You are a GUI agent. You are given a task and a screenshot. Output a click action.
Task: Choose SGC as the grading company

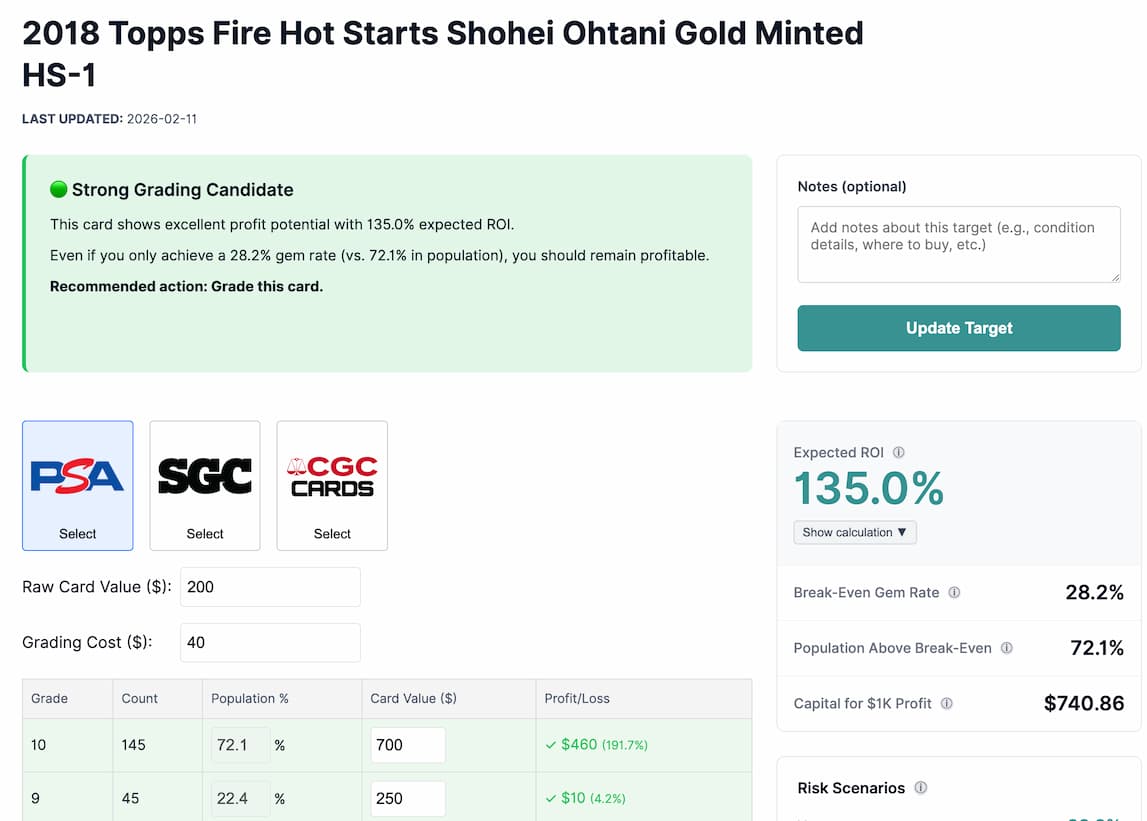204,533
